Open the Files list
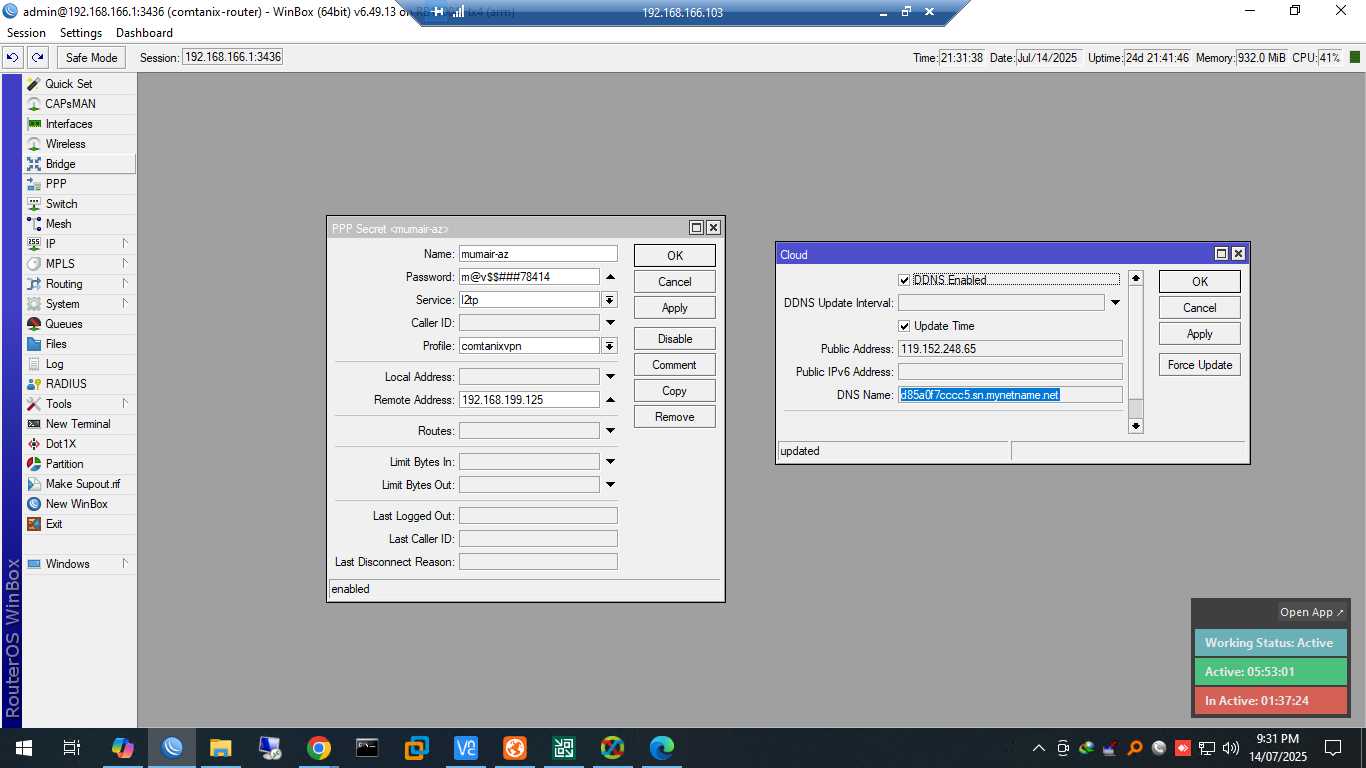Image resolution: width=1366 pixels, height=768 pixels. pyautogui.click(x=79, y=344)
